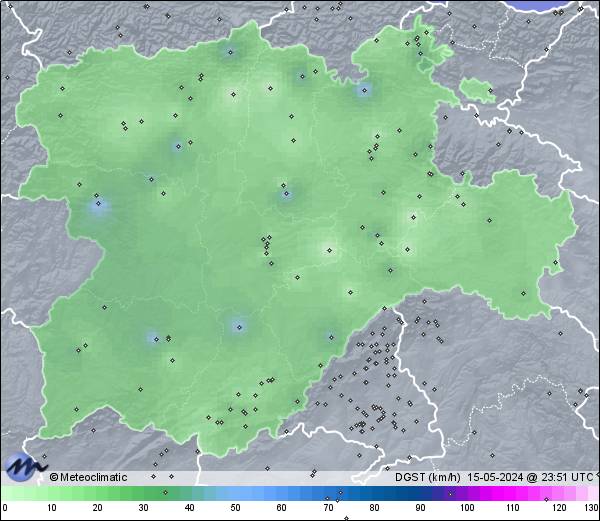
Task: Pick the dark navy color above 90
Action: pos(420,493)
